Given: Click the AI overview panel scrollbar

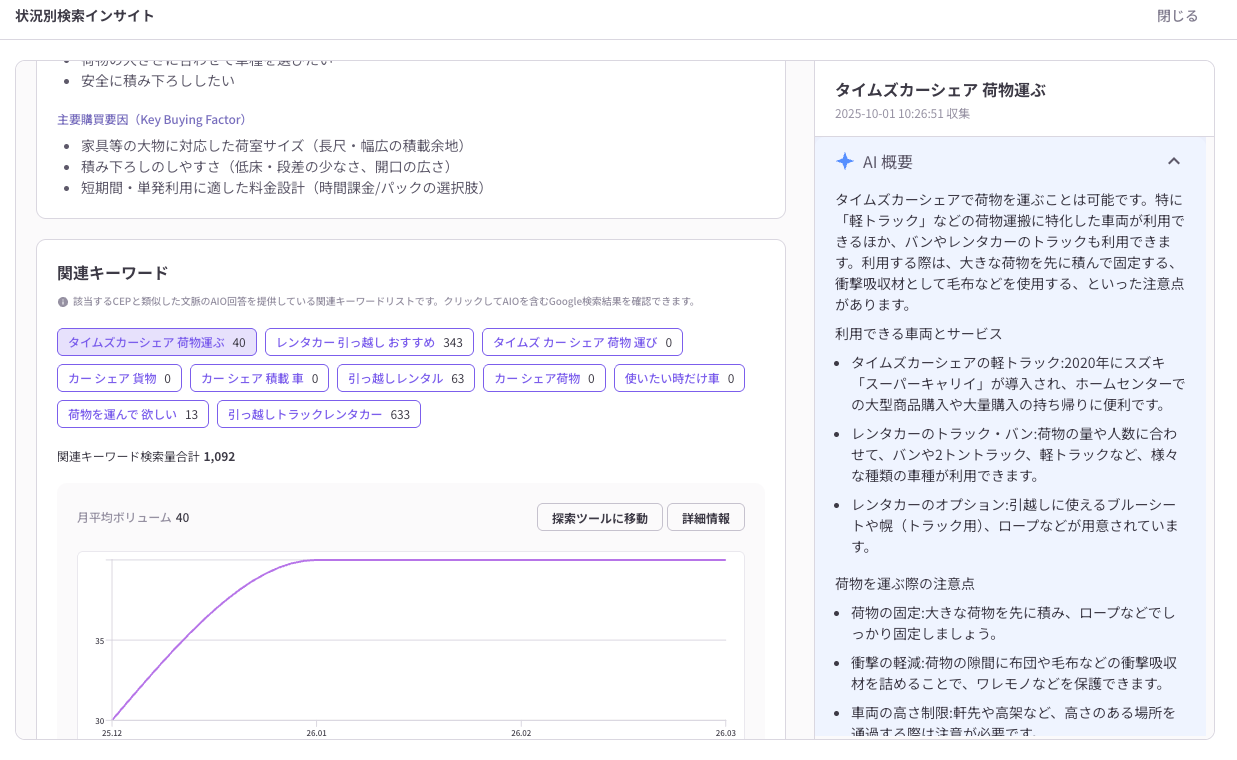Looking at the screenshot, I should [x=1210, y=437].
